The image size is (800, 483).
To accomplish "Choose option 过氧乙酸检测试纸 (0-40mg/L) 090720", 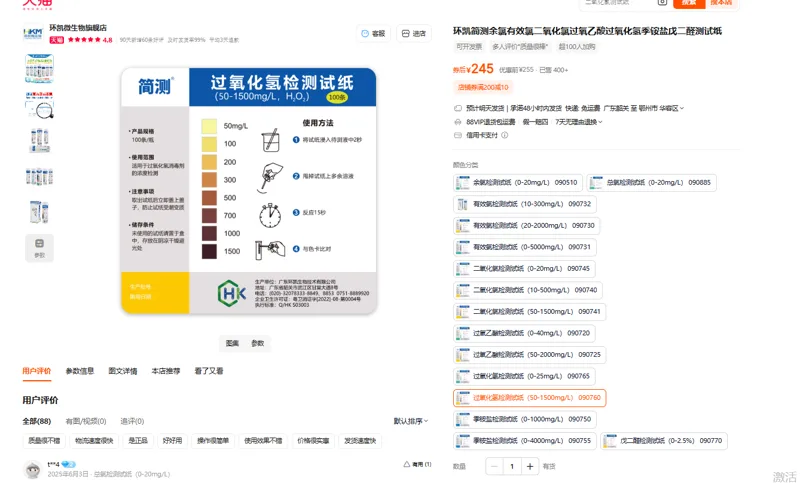I will [x=524, y=333].
